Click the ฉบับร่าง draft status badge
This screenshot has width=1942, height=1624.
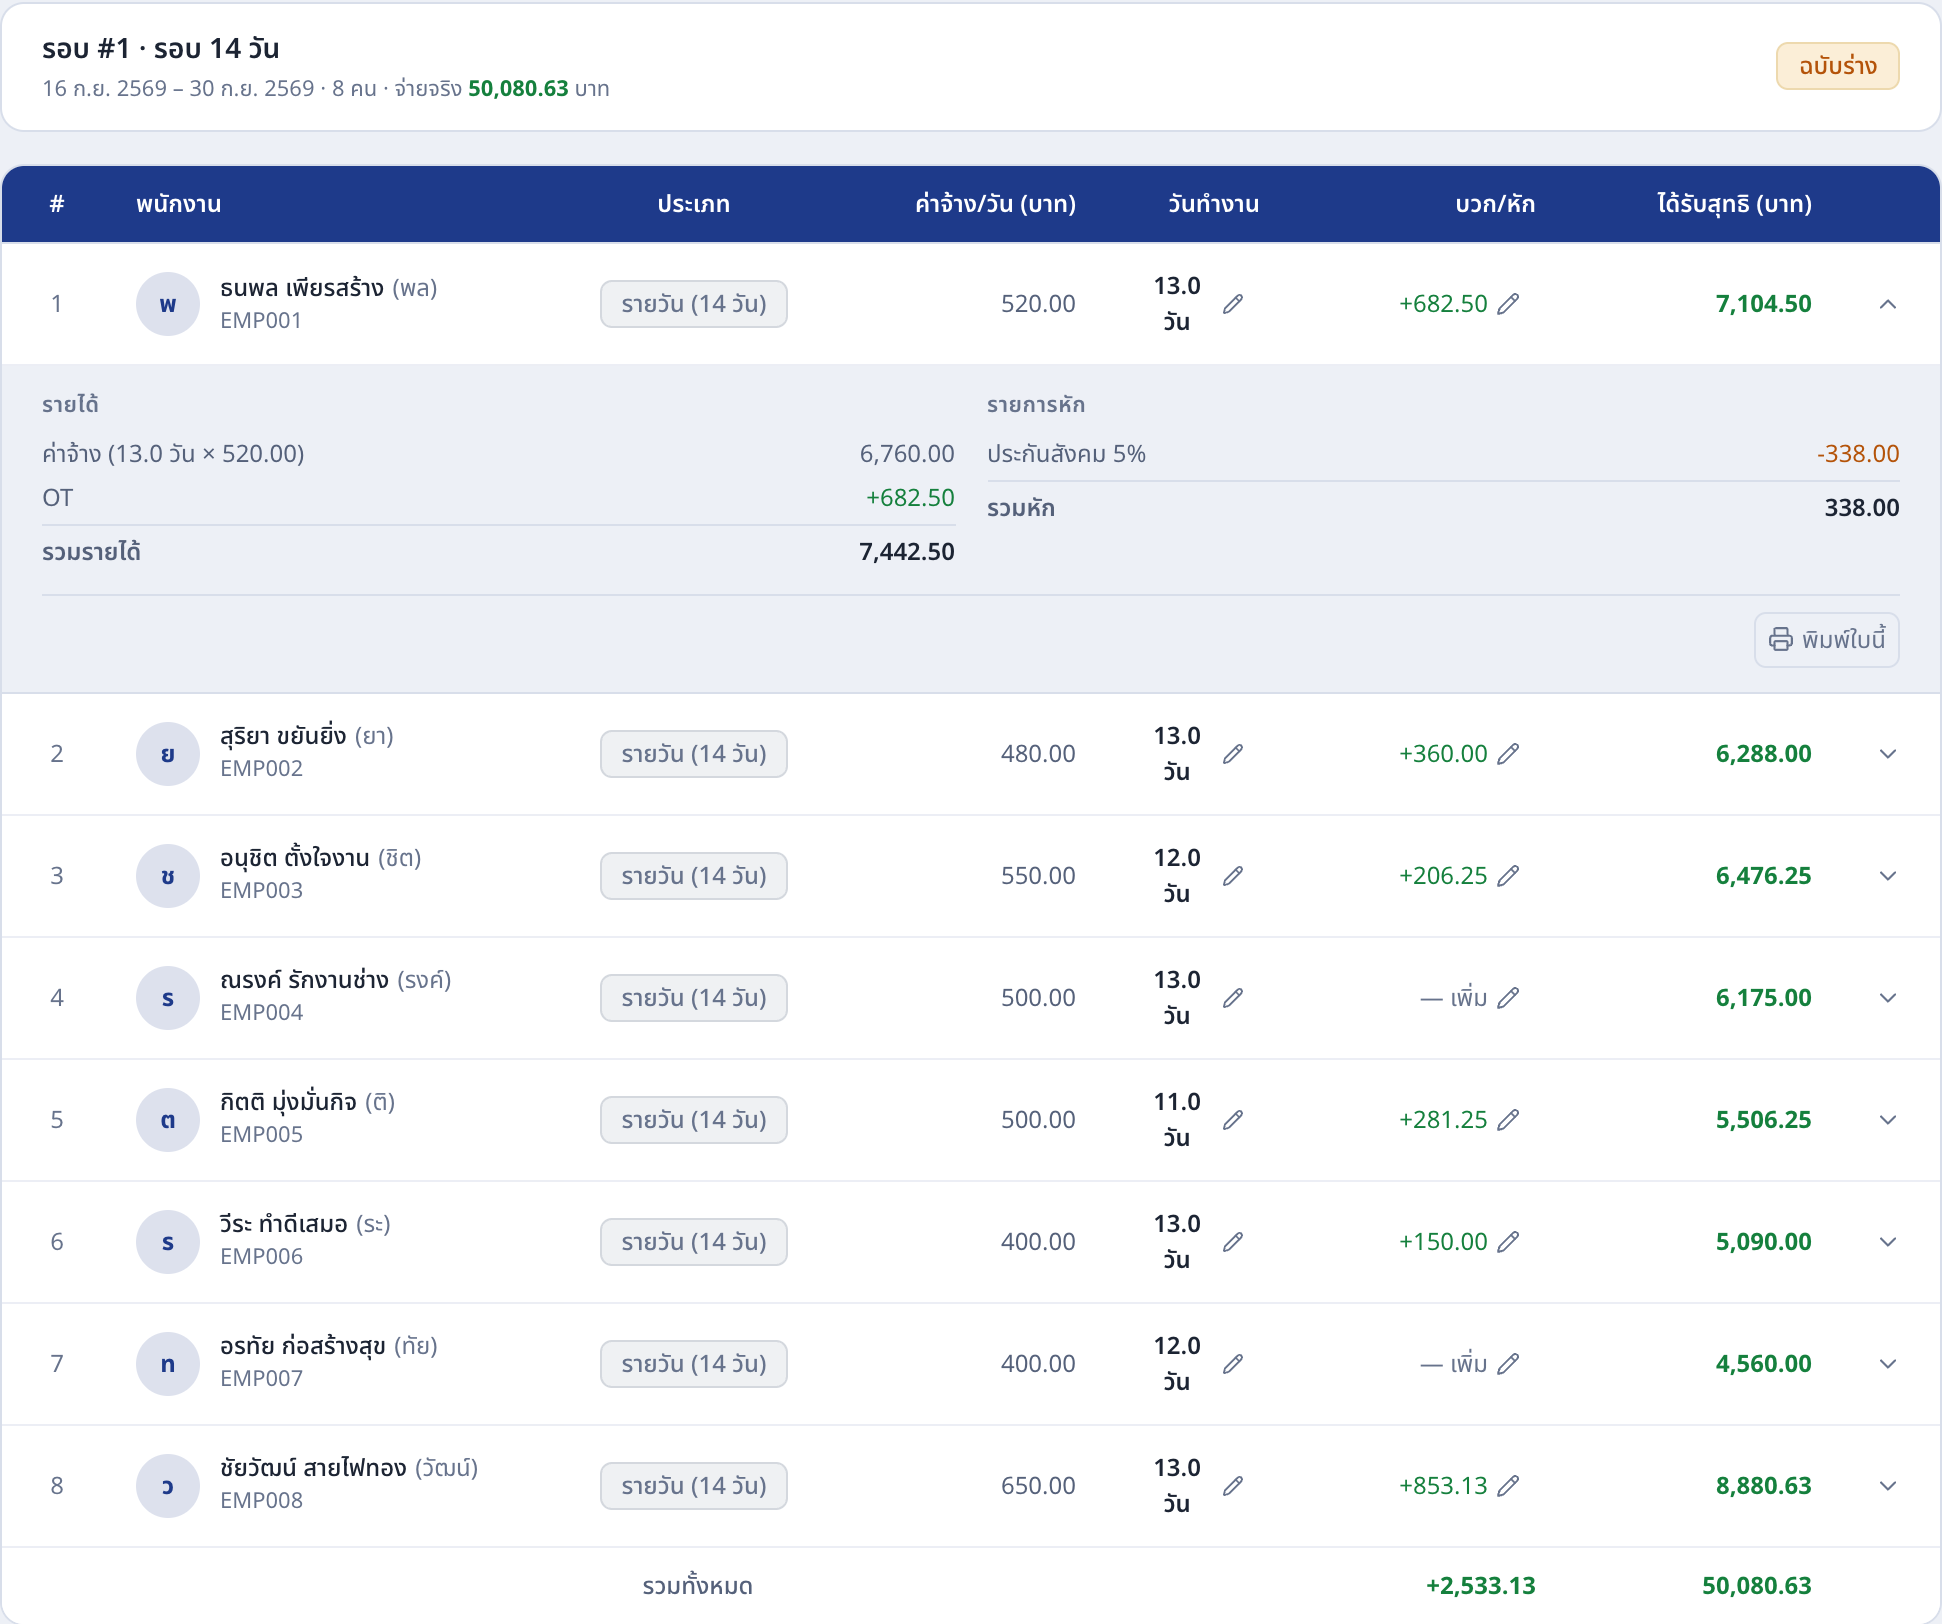click(x=1837, y=66)
